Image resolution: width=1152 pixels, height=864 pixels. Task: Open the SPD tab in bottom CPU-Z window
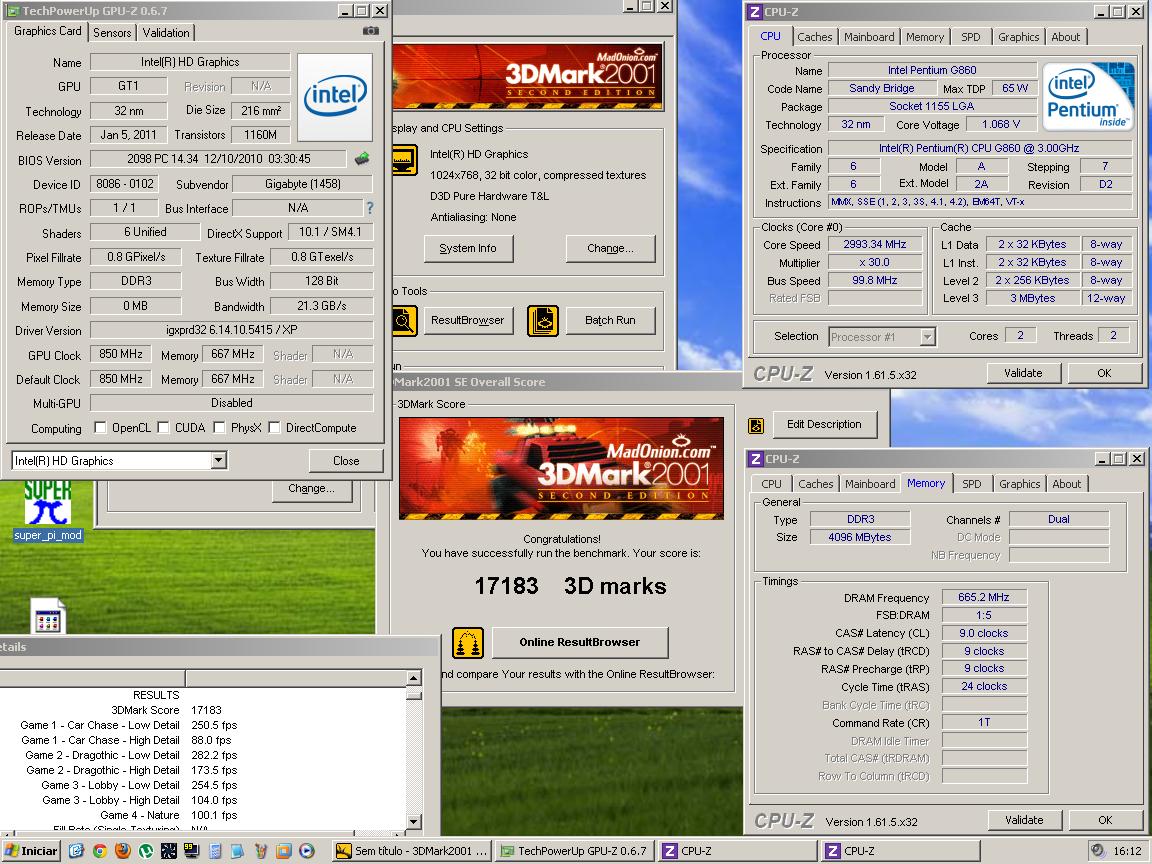[x=971, y=484]
